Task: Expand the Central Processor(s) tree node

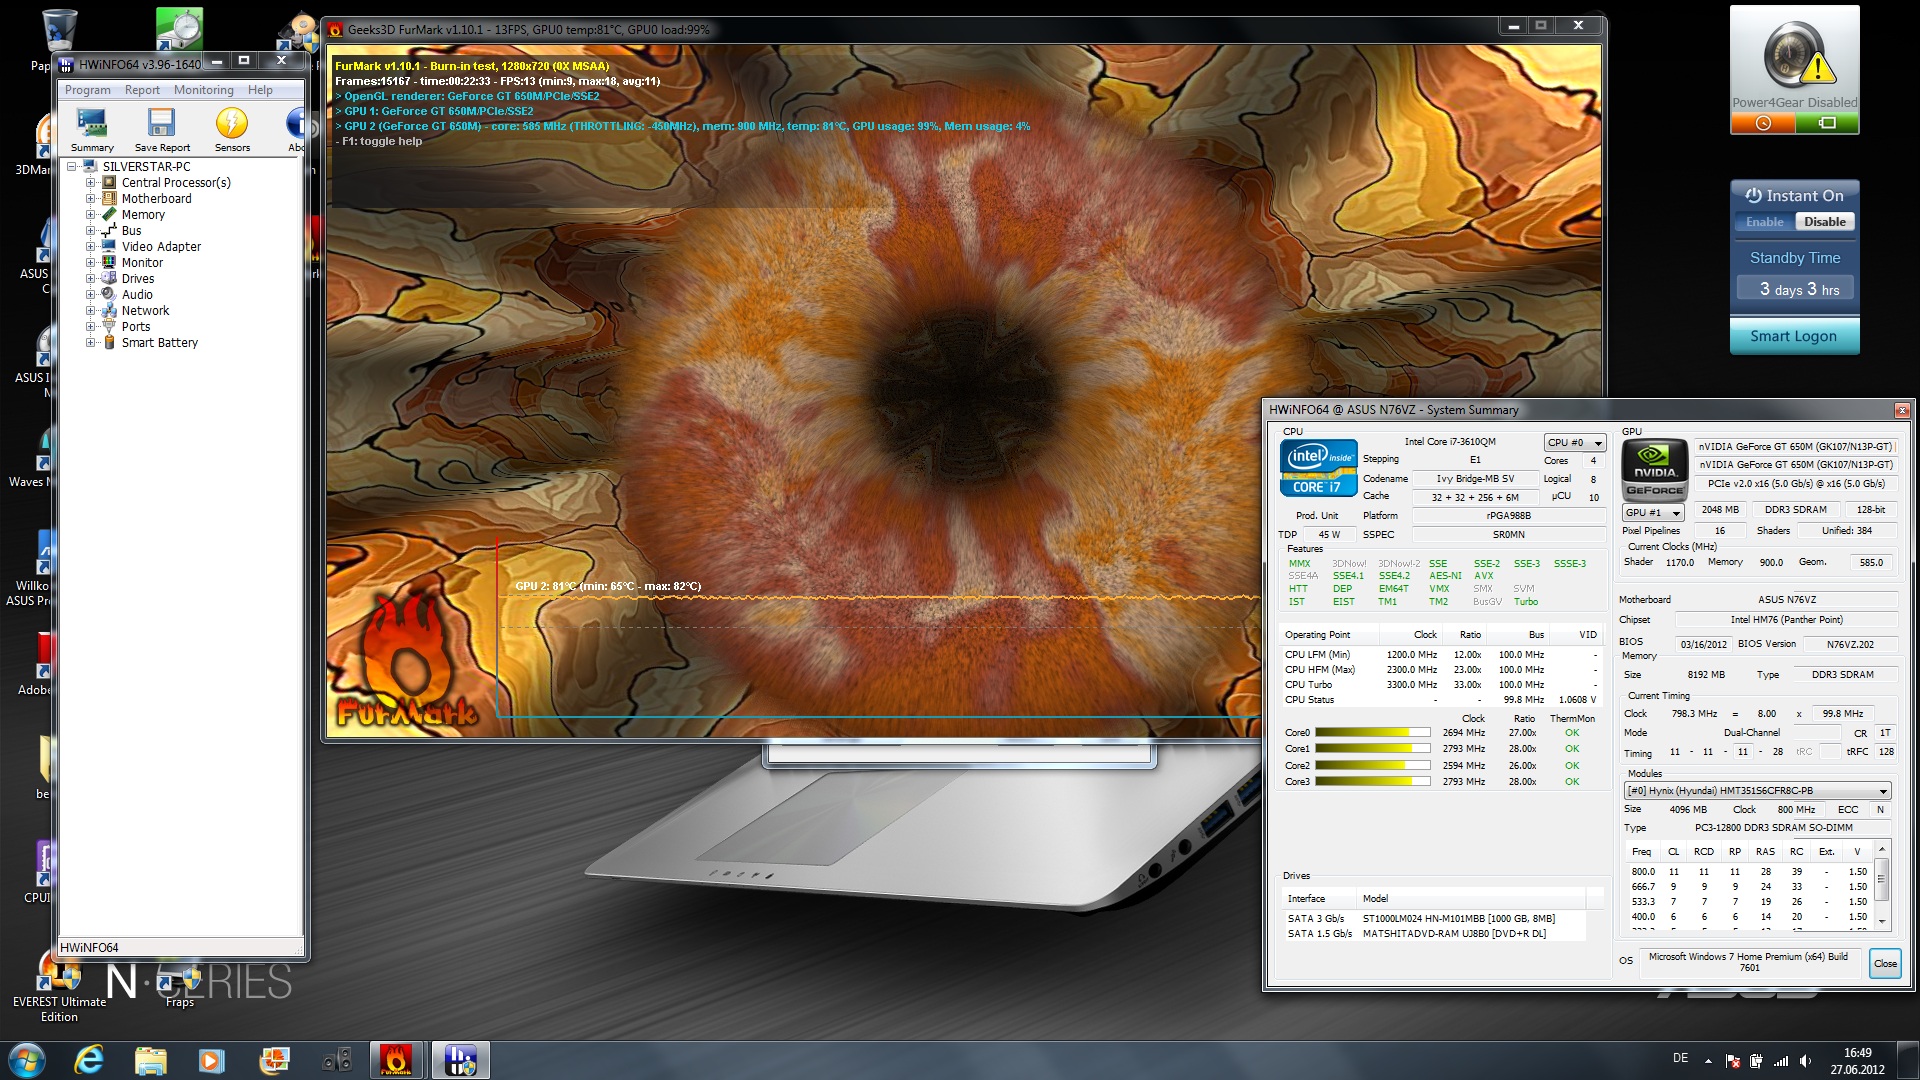Action: (91, 183)
